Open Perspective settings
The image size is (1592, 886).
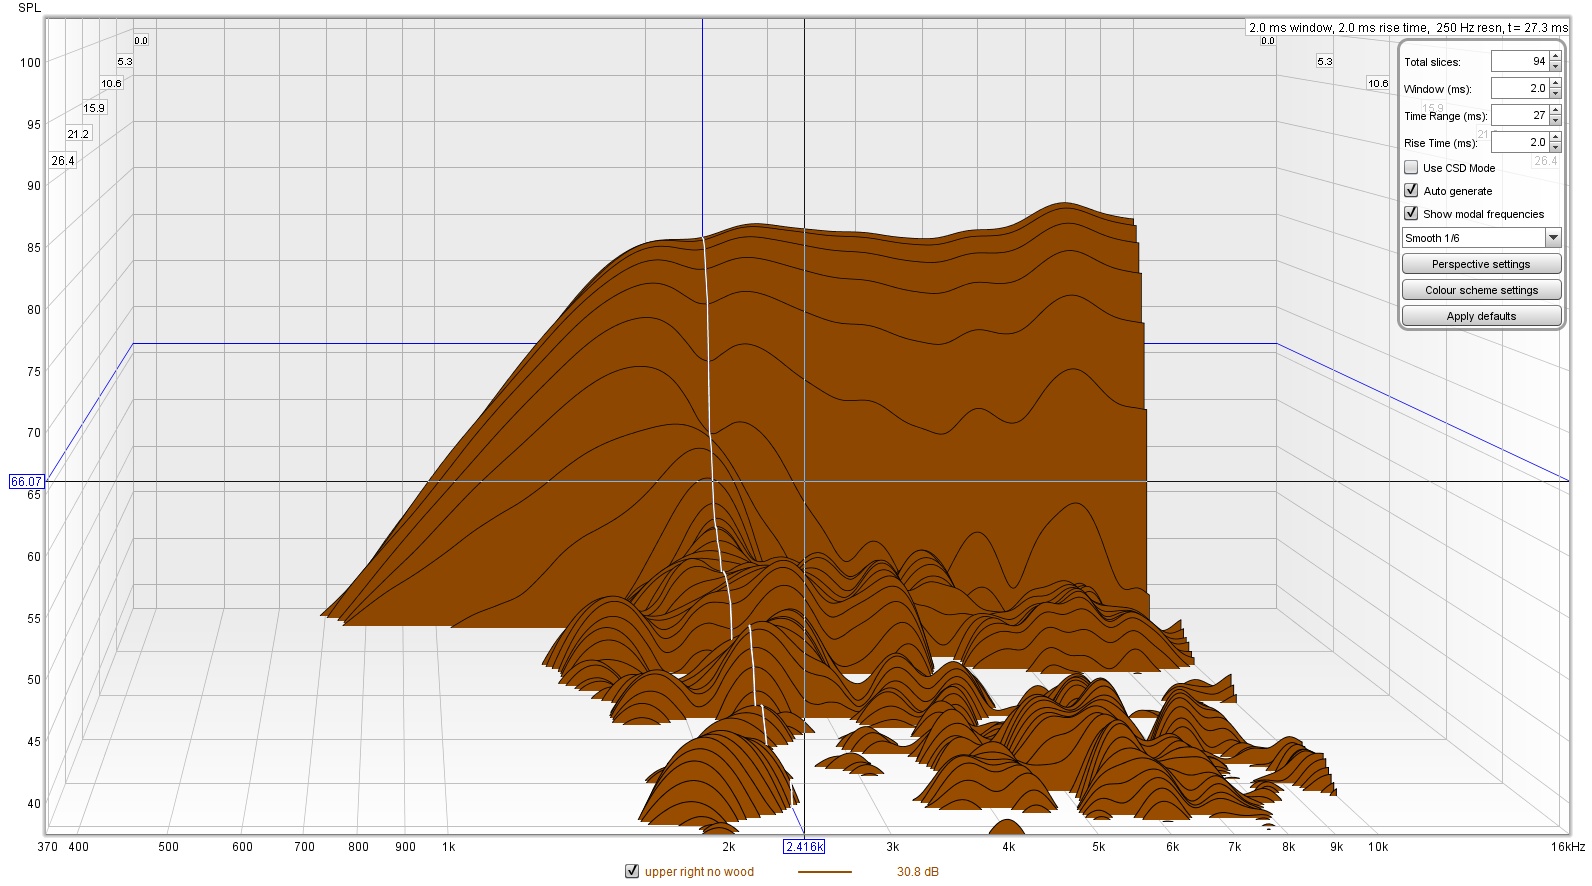pos(1481,264)
